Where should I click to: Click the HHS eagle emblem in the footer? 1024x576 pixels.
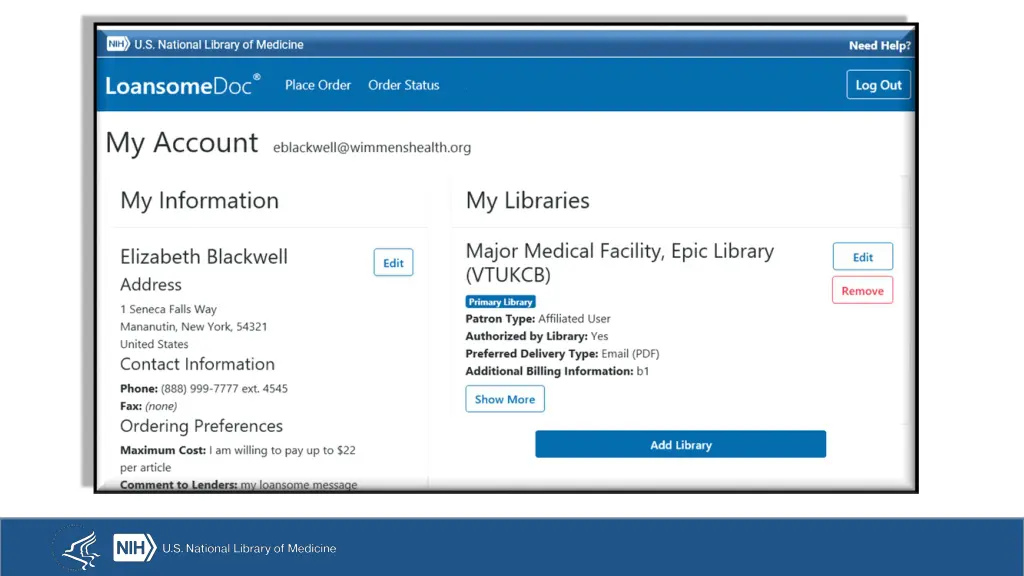pyautogui.click(x=75, y=548)
